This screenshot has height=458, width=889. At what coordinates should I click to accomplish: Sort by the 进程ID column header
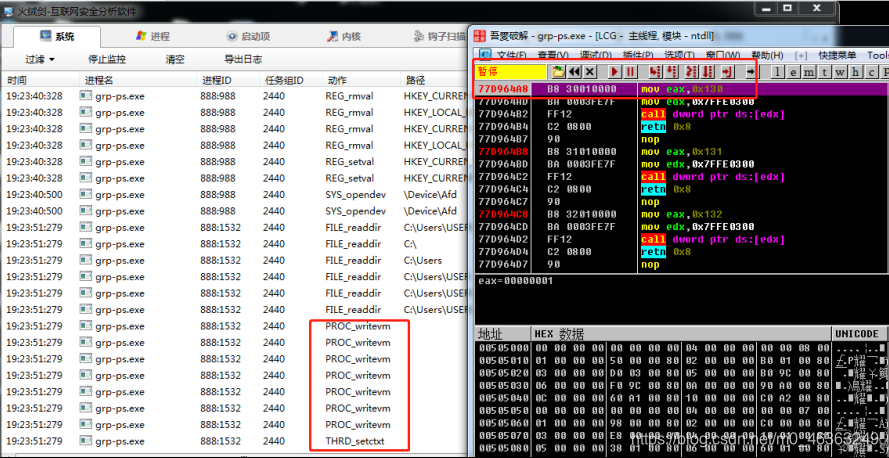[x=228, y=80]
